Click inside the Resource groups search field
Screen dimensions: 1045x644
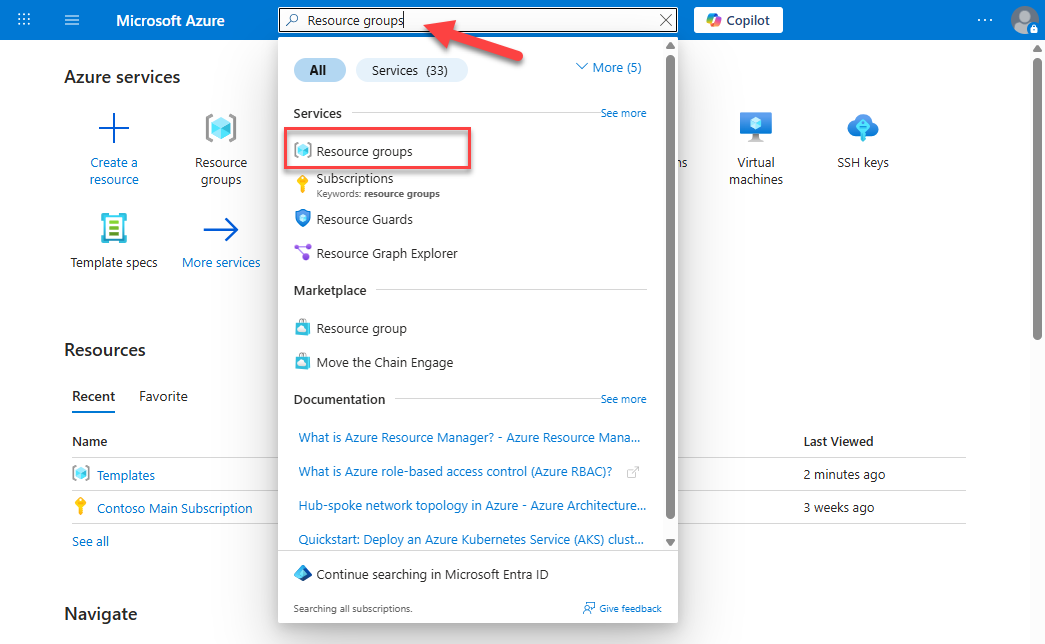pyautogui.click(x=478, y=20)
